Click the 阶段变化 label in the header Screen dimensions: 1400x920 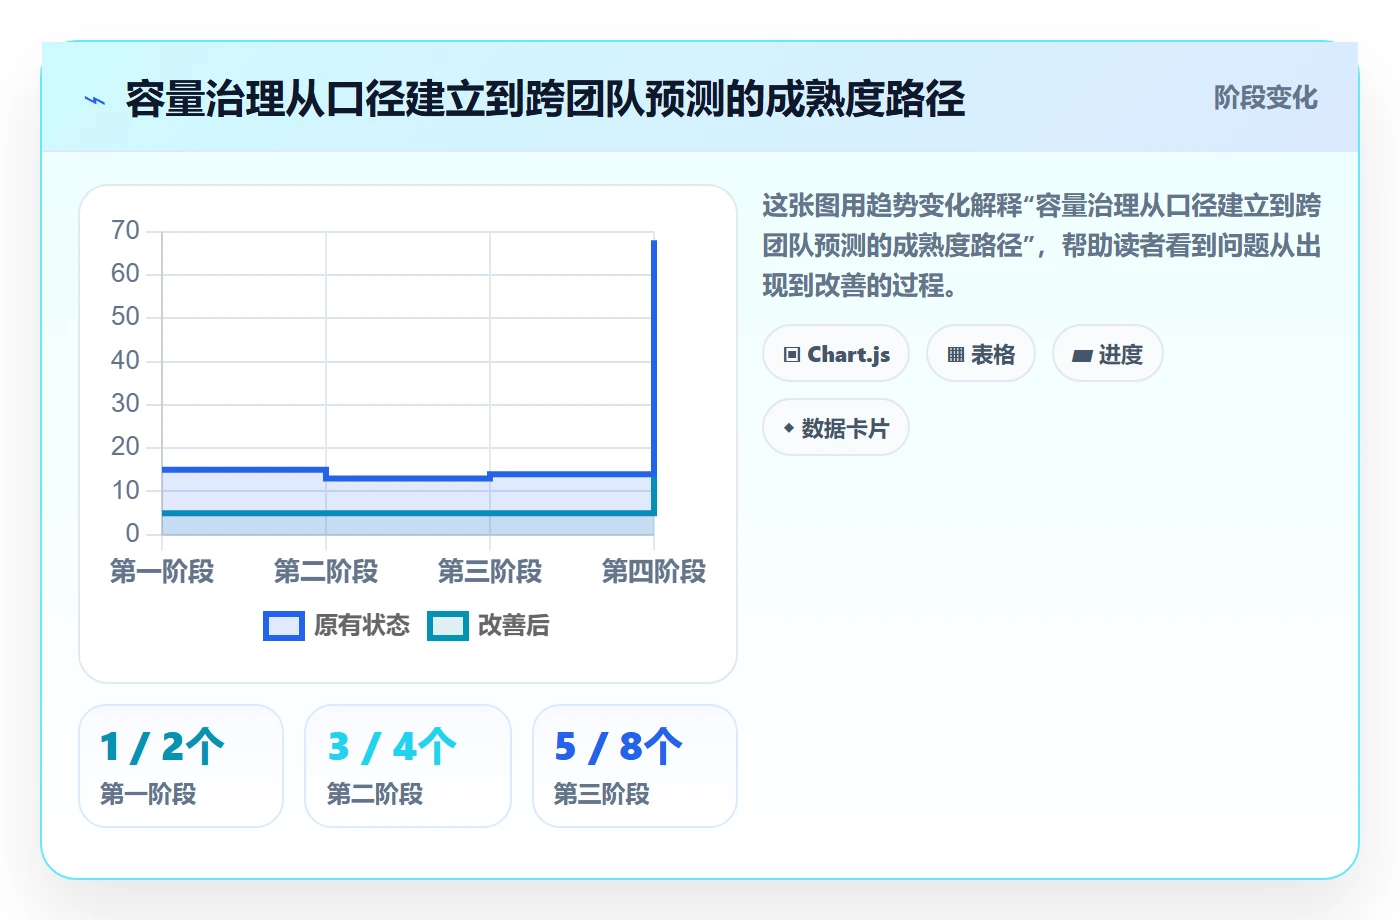click(x=1265, y=98)
